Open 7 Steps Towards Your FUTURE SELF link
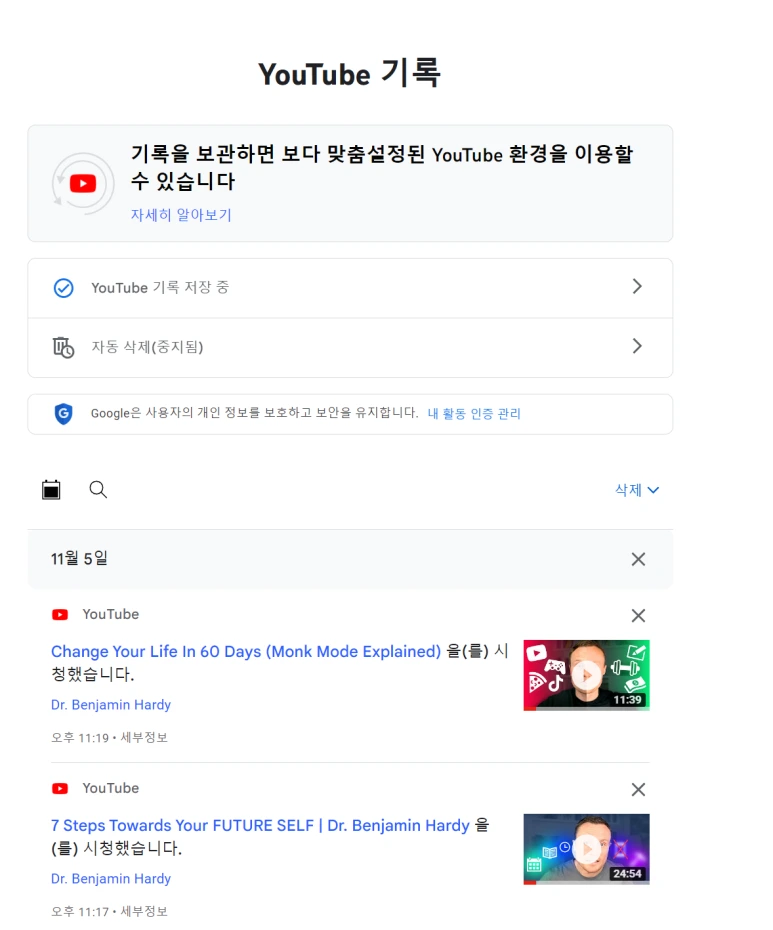This screenshot has width=773, height=930. point(260,825)
